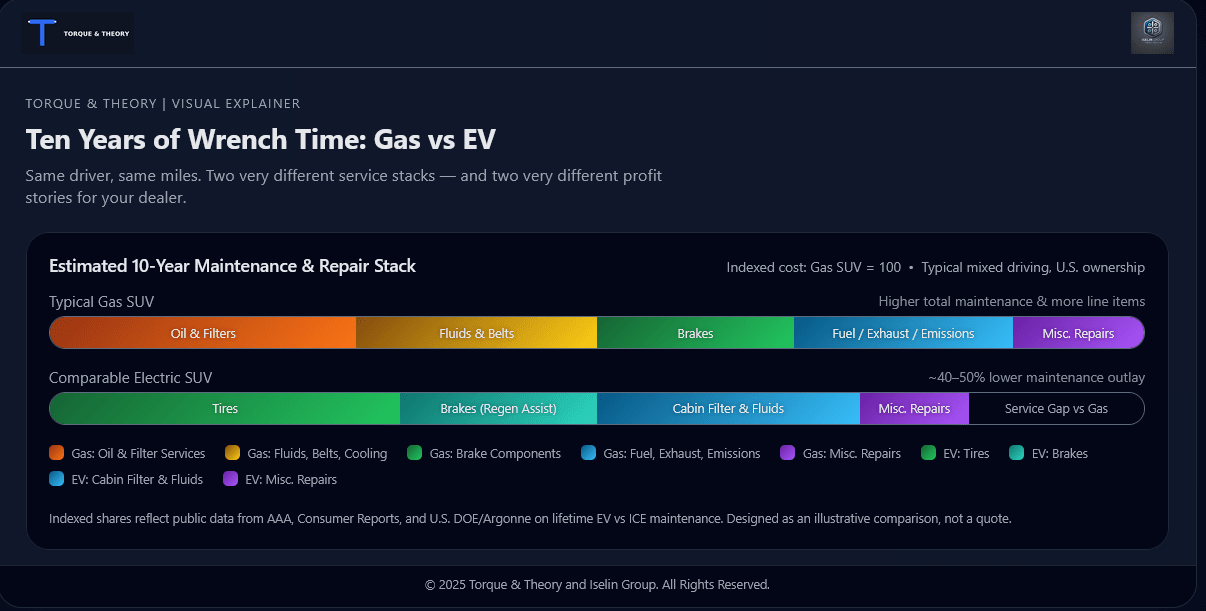
Task: Click the purple Misc. Repairs color swatch
Action: pyautogui.click(x=786, y=453)
